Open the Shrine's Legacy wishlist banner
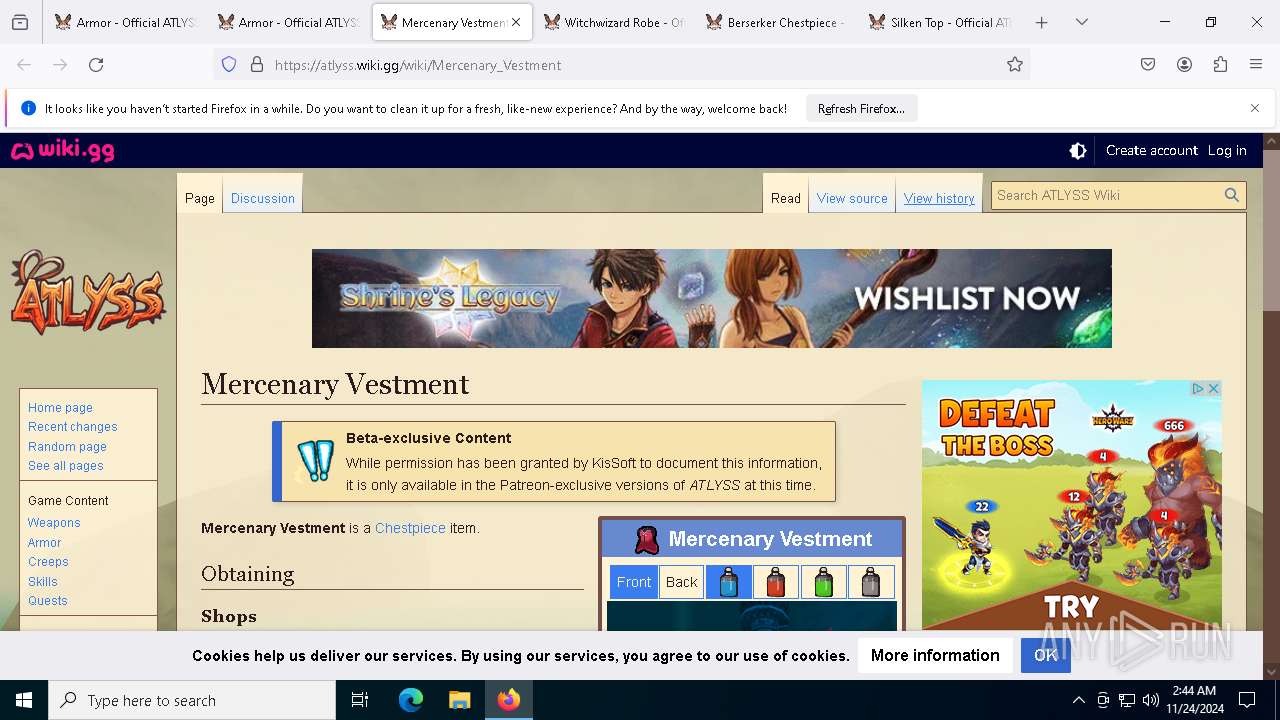This screenshot has height=720, width=1280. point(712,298)
